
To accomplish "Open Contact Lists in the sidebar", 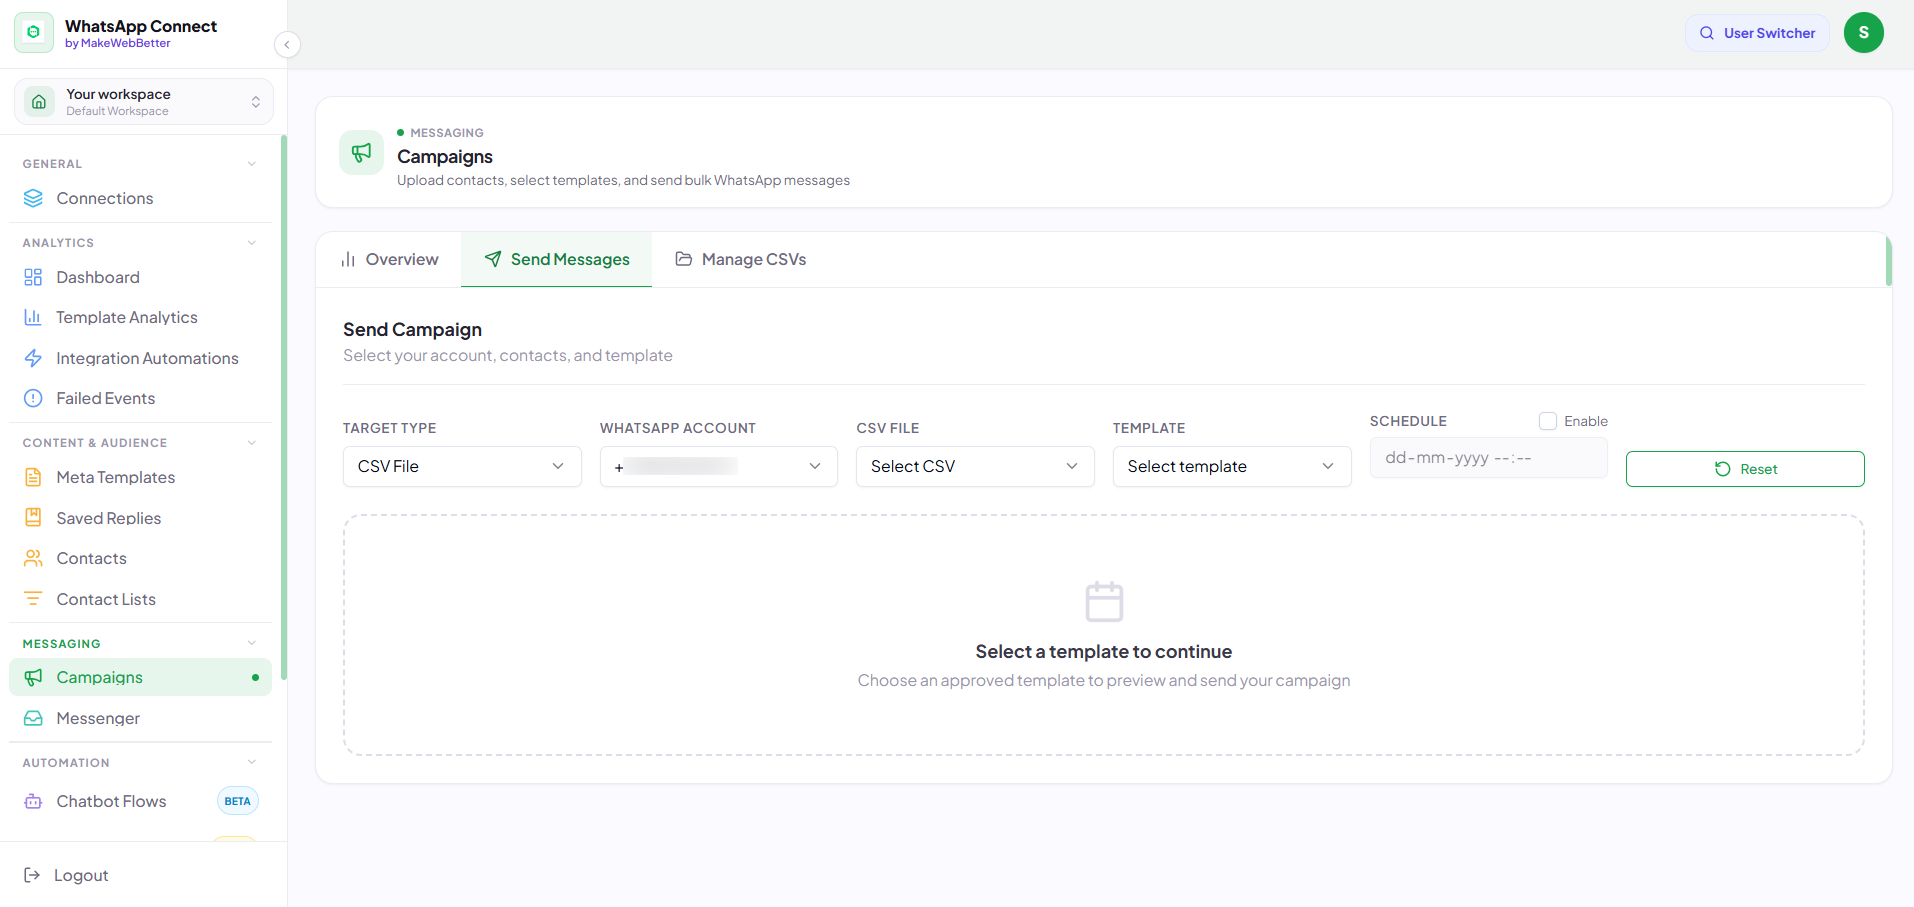I will [140, 599].
